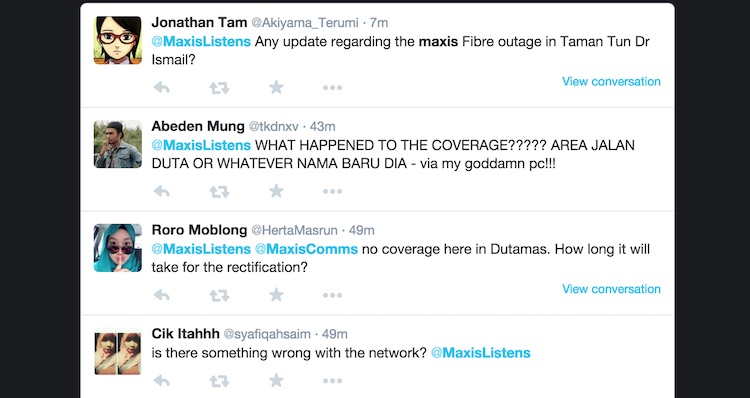750x398 pixels.
Task: Open more options on Abeden Mung's tweet
Action: coord(332,191)
